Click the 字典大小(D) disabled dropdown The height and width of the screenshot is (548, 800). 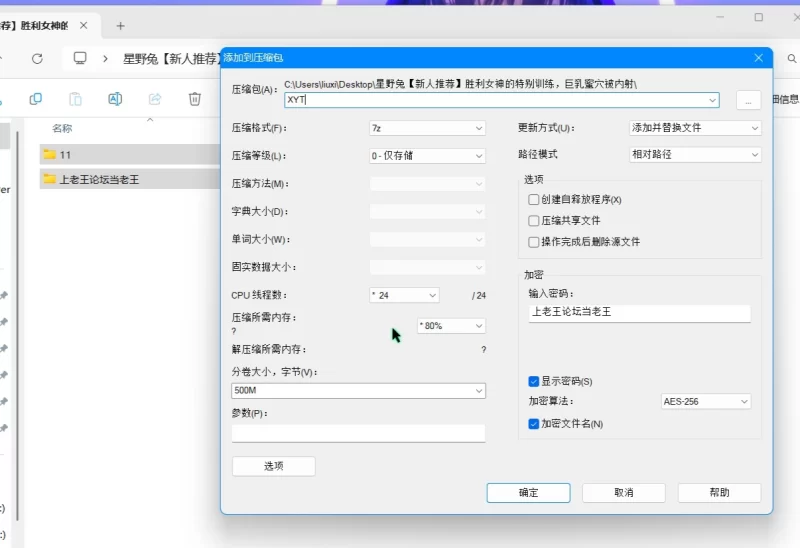click(427, 211)
